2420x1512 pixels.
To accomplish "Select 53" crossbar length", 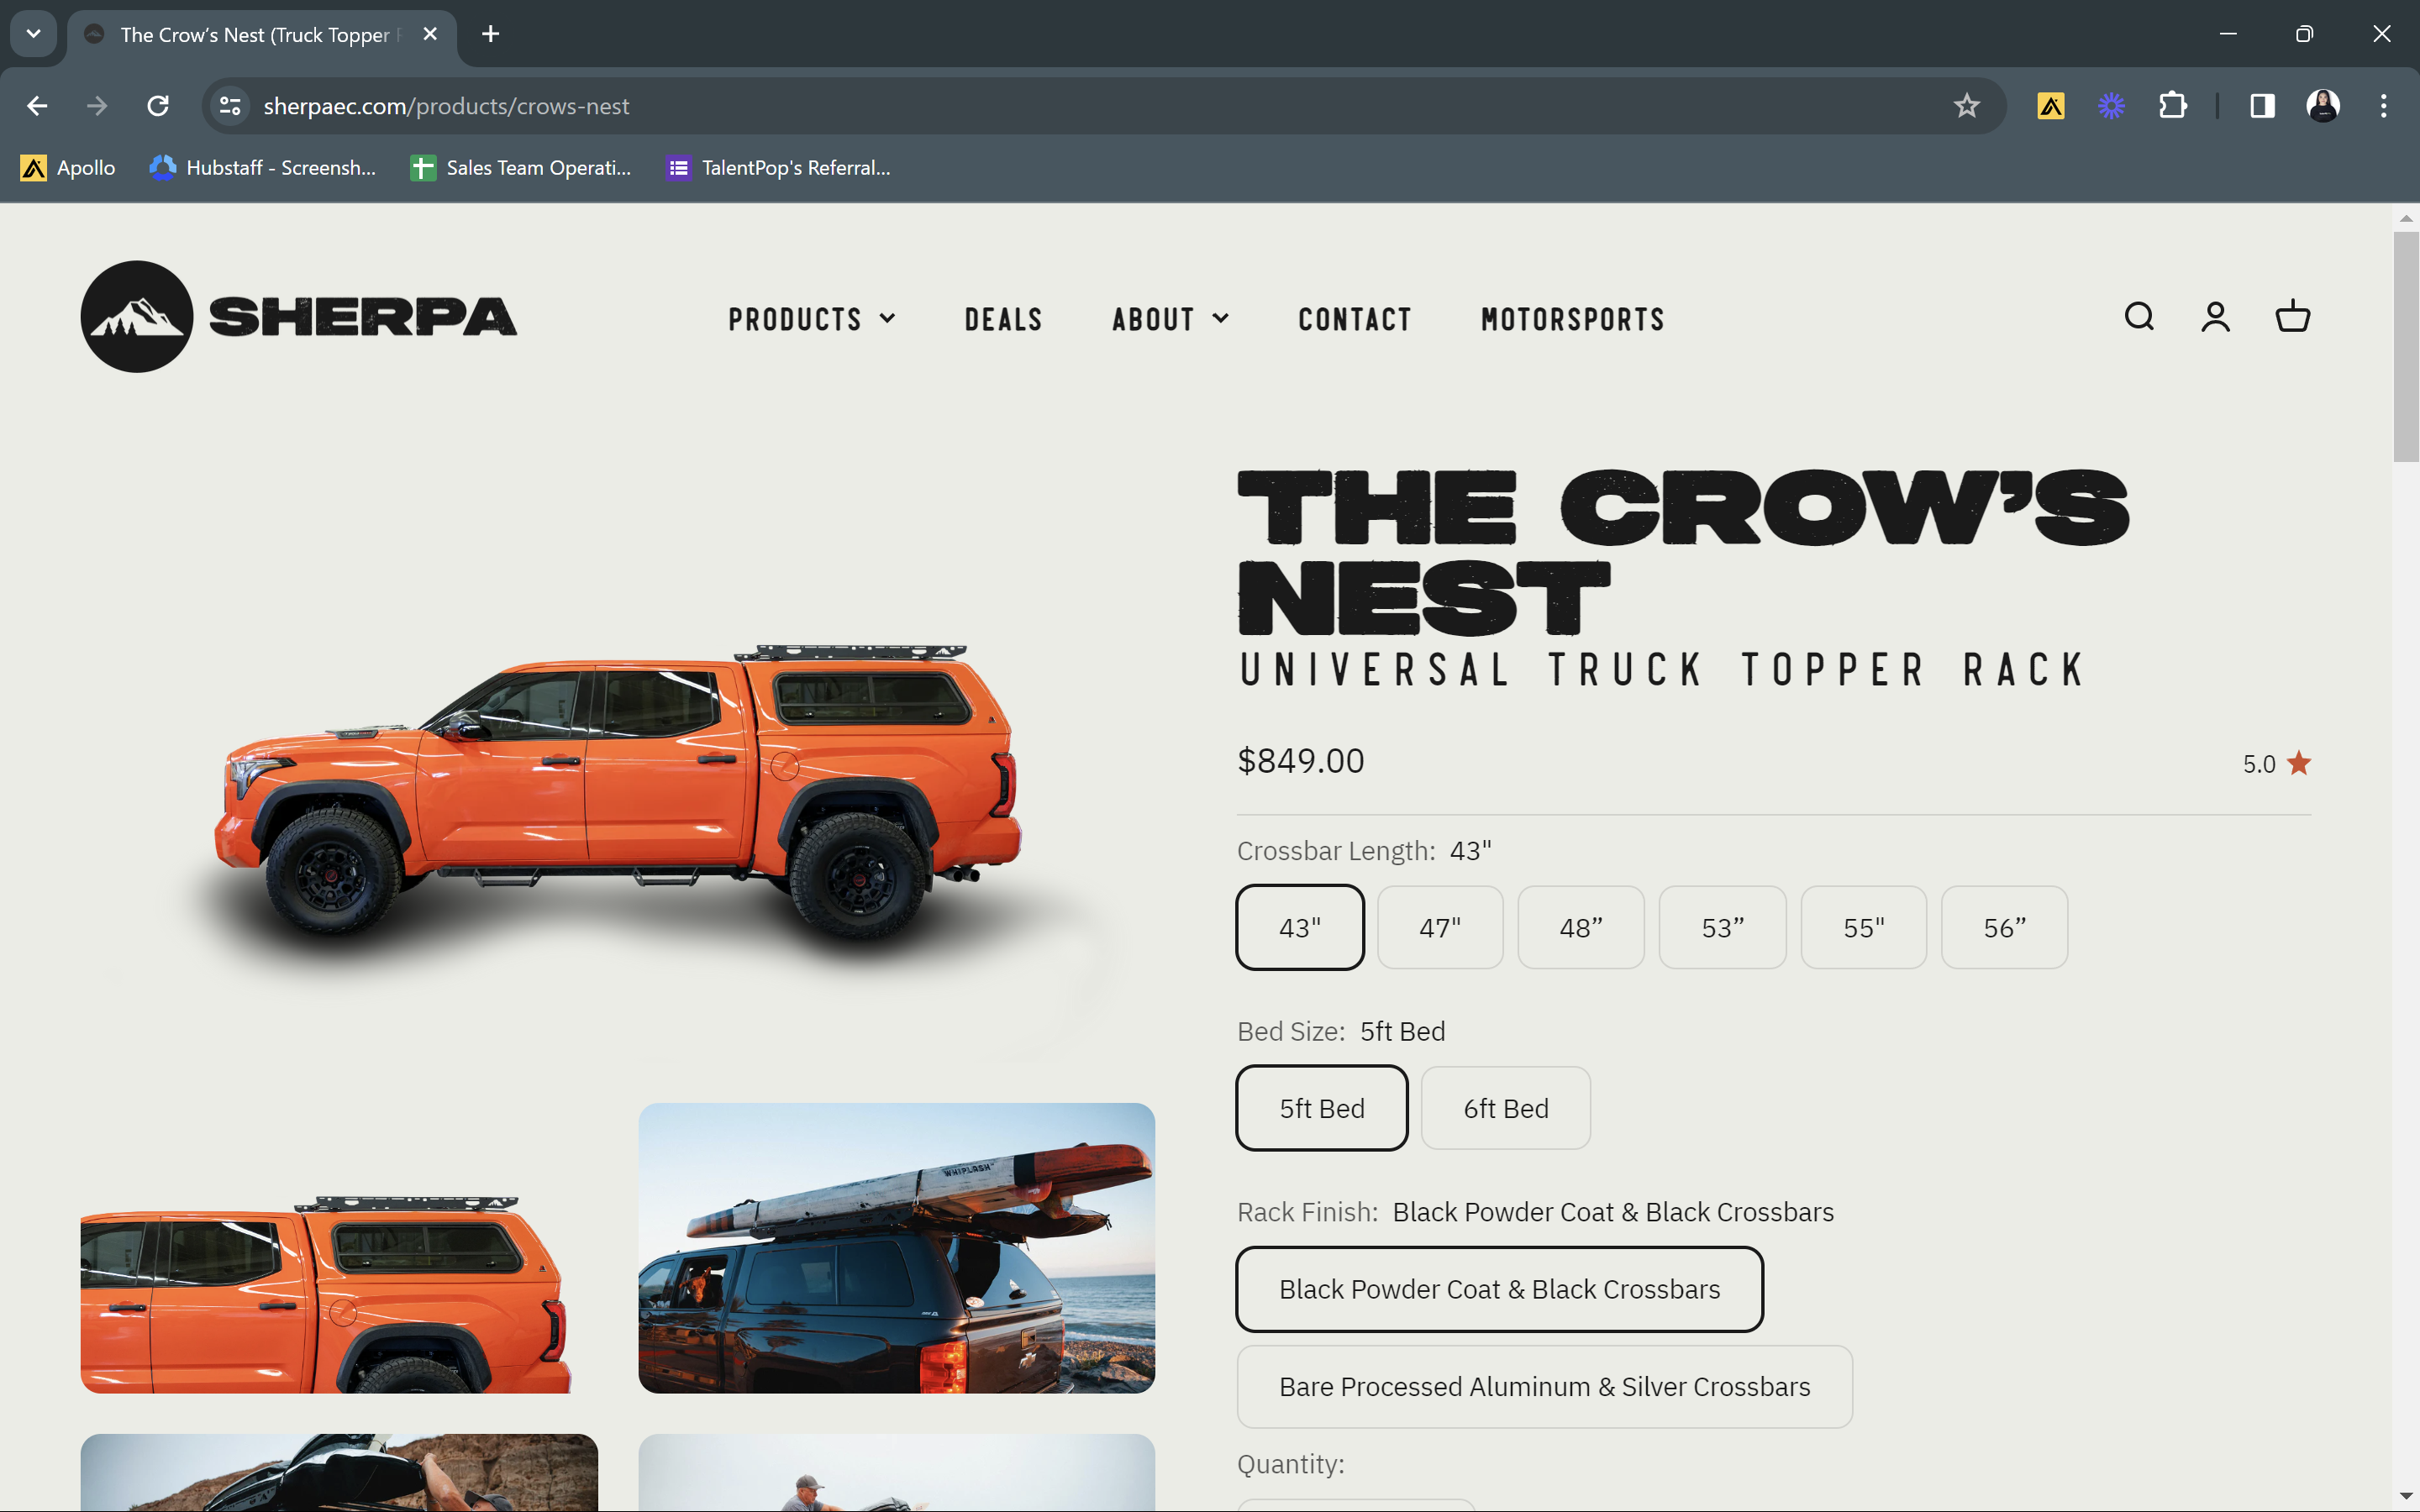I will (1723, 927).
